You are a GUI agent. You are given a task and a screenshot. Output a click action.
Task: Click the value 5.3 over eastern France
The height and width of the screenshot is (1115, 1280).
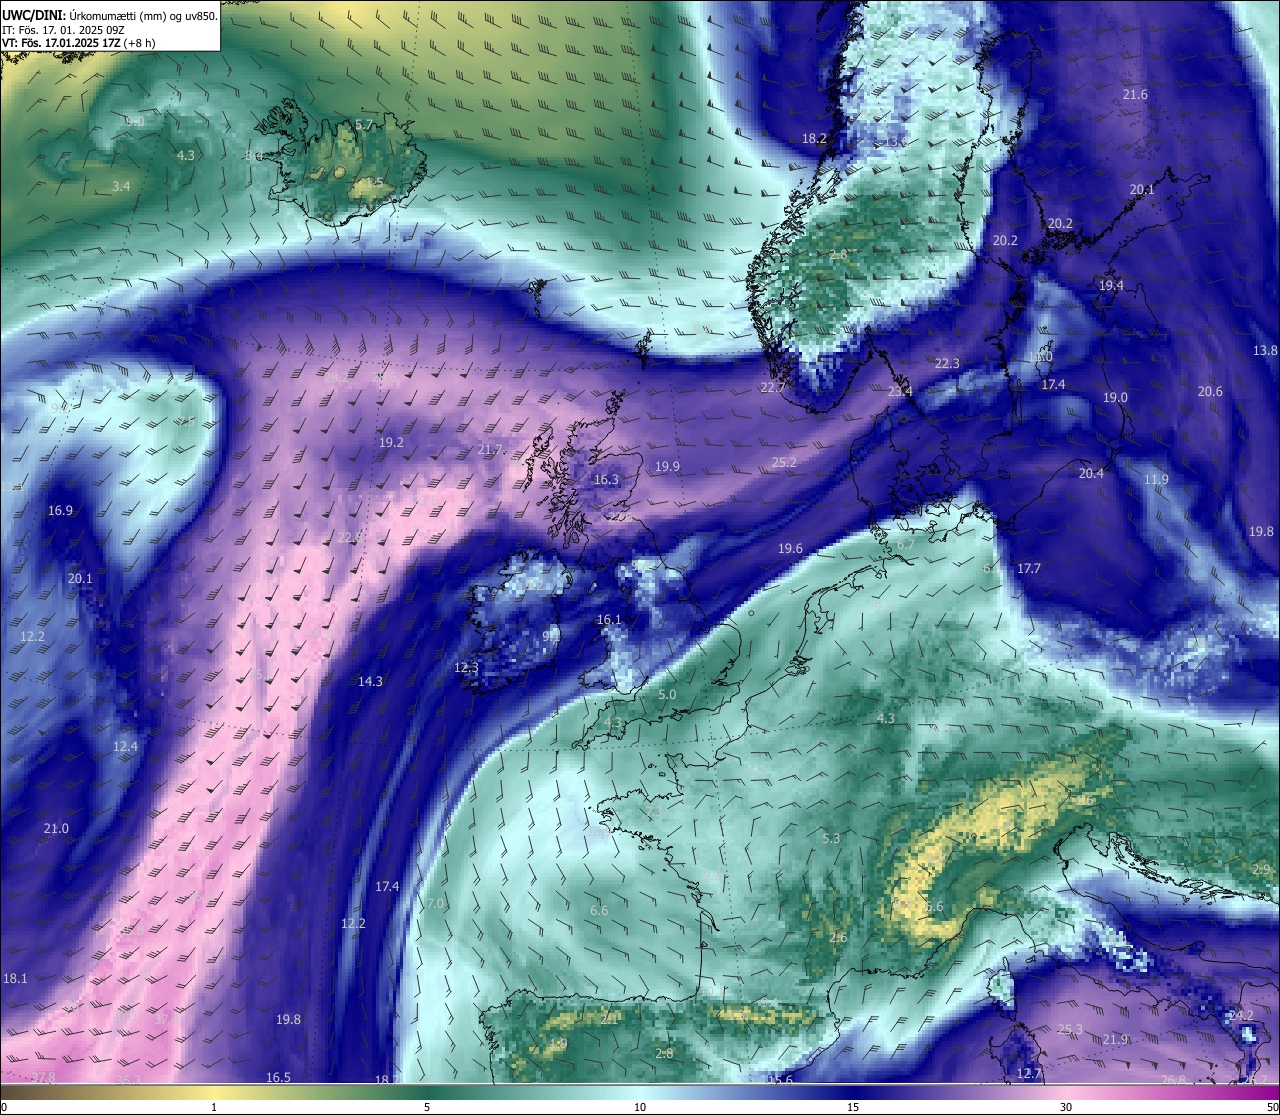[831, 839]
